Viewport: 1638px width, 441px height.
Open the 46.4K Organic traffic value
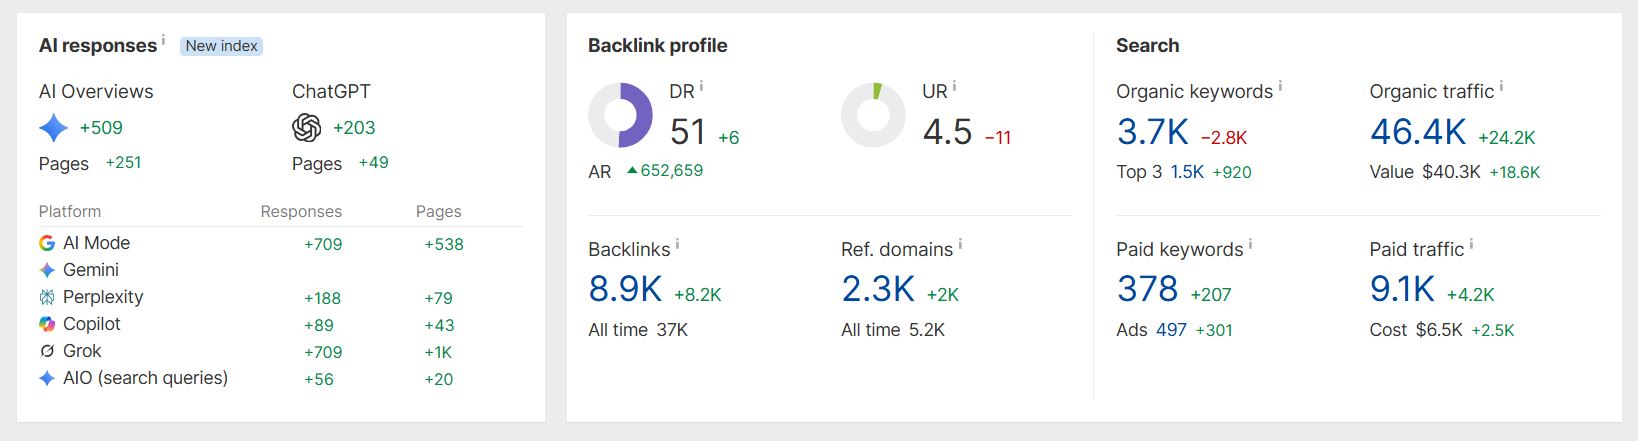(x=1418, y=132)
